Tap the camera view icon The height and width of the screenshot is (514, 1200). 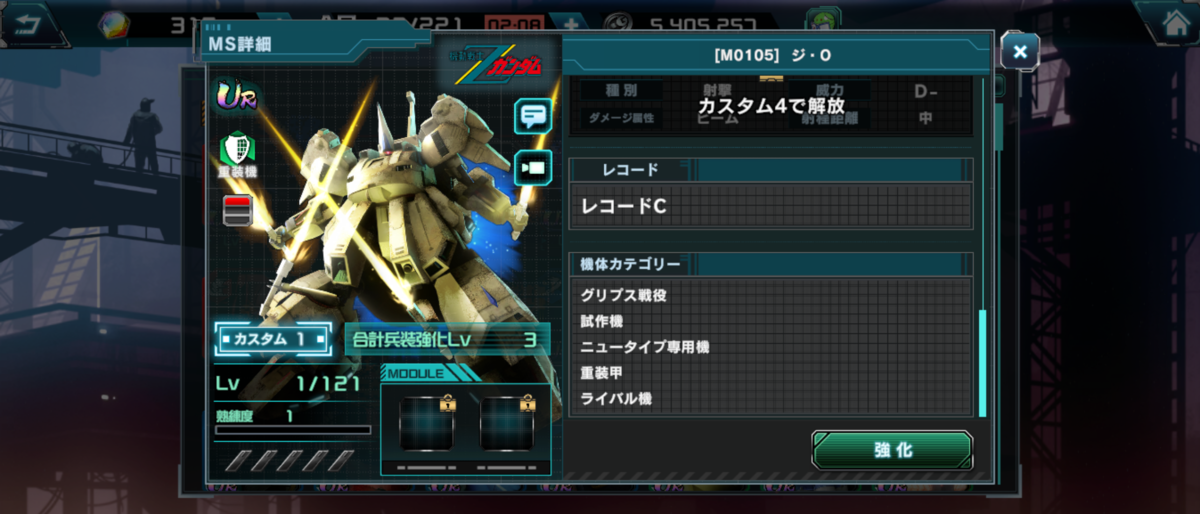pyautogui.click(x=533, y=167)
